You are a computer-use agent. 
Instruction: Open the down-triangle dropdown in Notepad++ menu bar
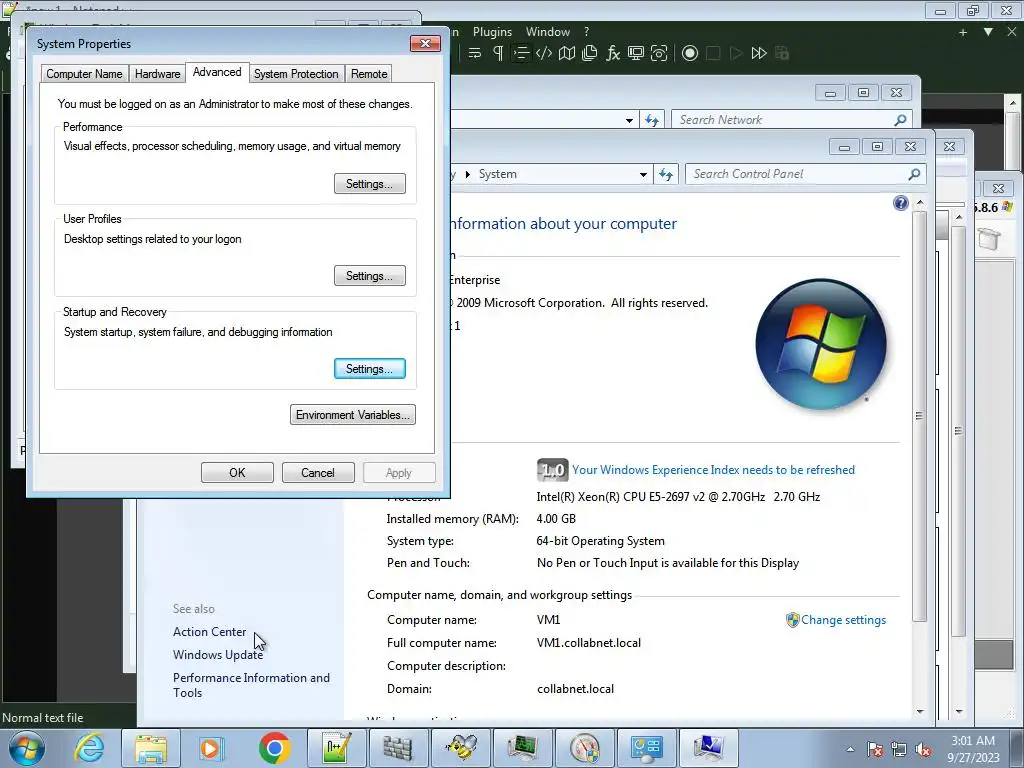coord(988,32)
